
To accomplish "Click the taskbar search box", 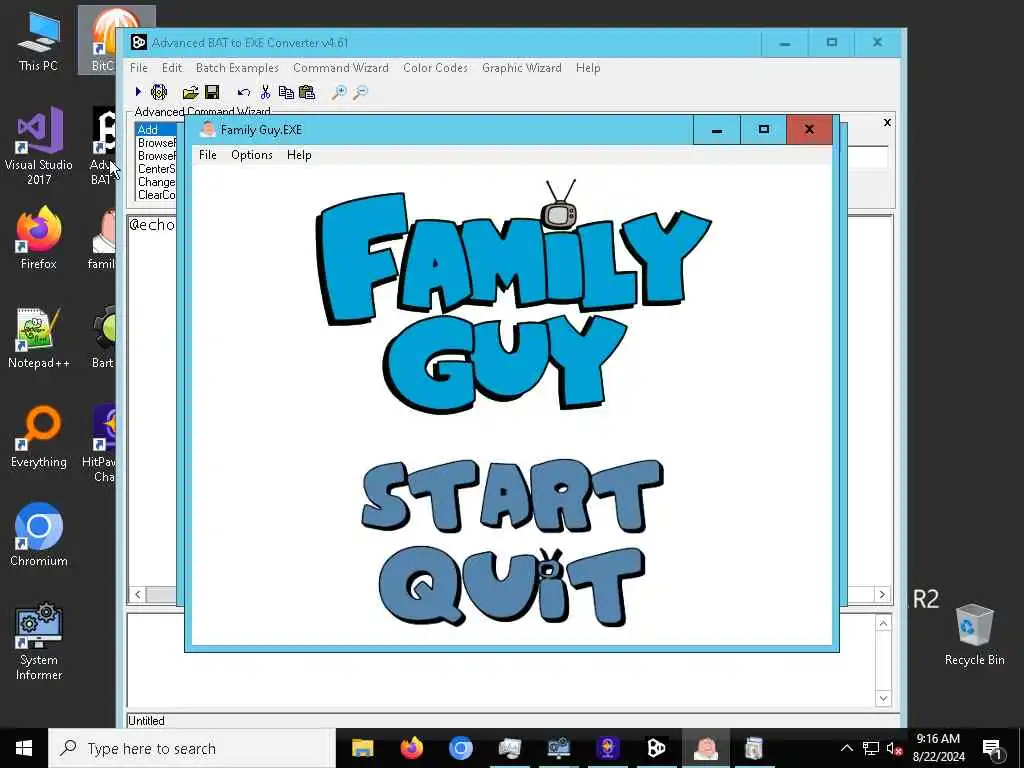I will (192, 748).
